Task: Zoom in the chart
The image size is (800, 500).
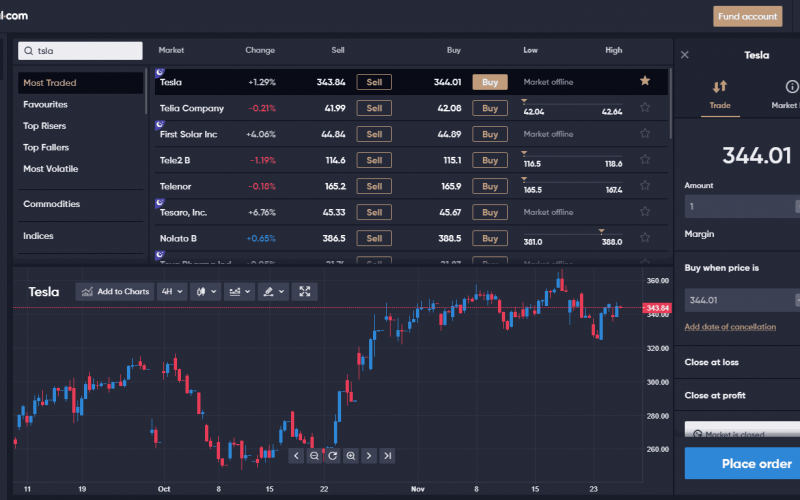Action: pos(351,456)
